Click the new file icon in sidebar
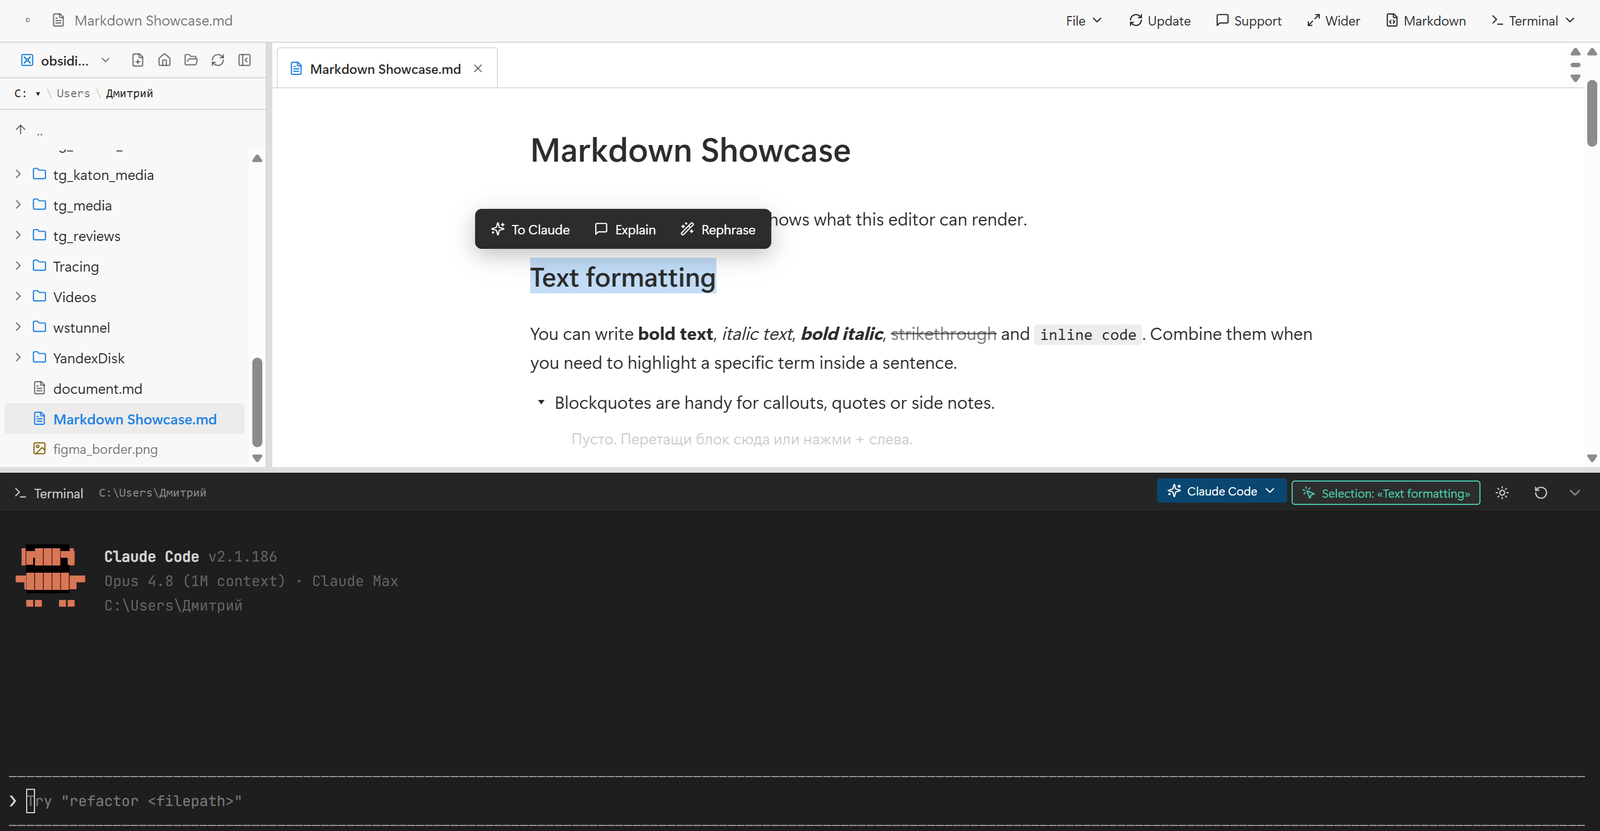This screenshot has height=831, width=1600. point(138,60)
